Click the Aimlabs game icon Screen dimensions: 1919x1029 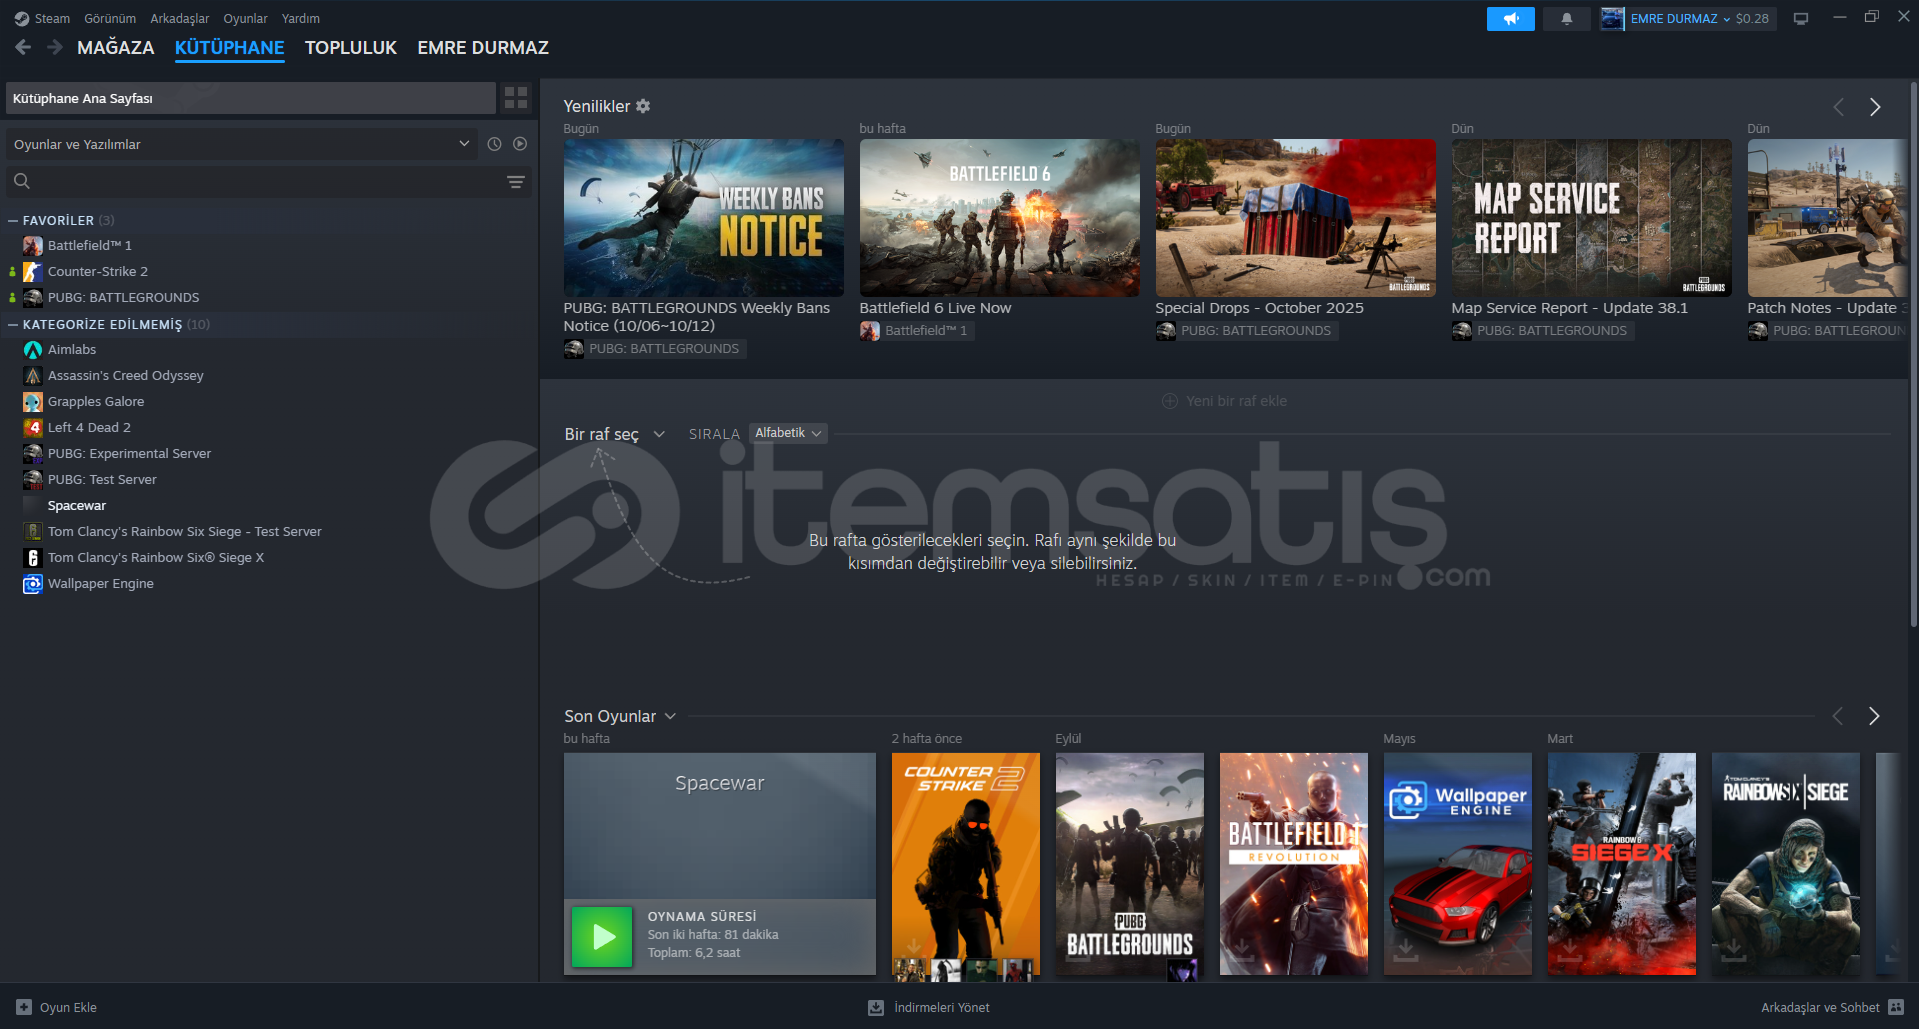tap(33, 350)
